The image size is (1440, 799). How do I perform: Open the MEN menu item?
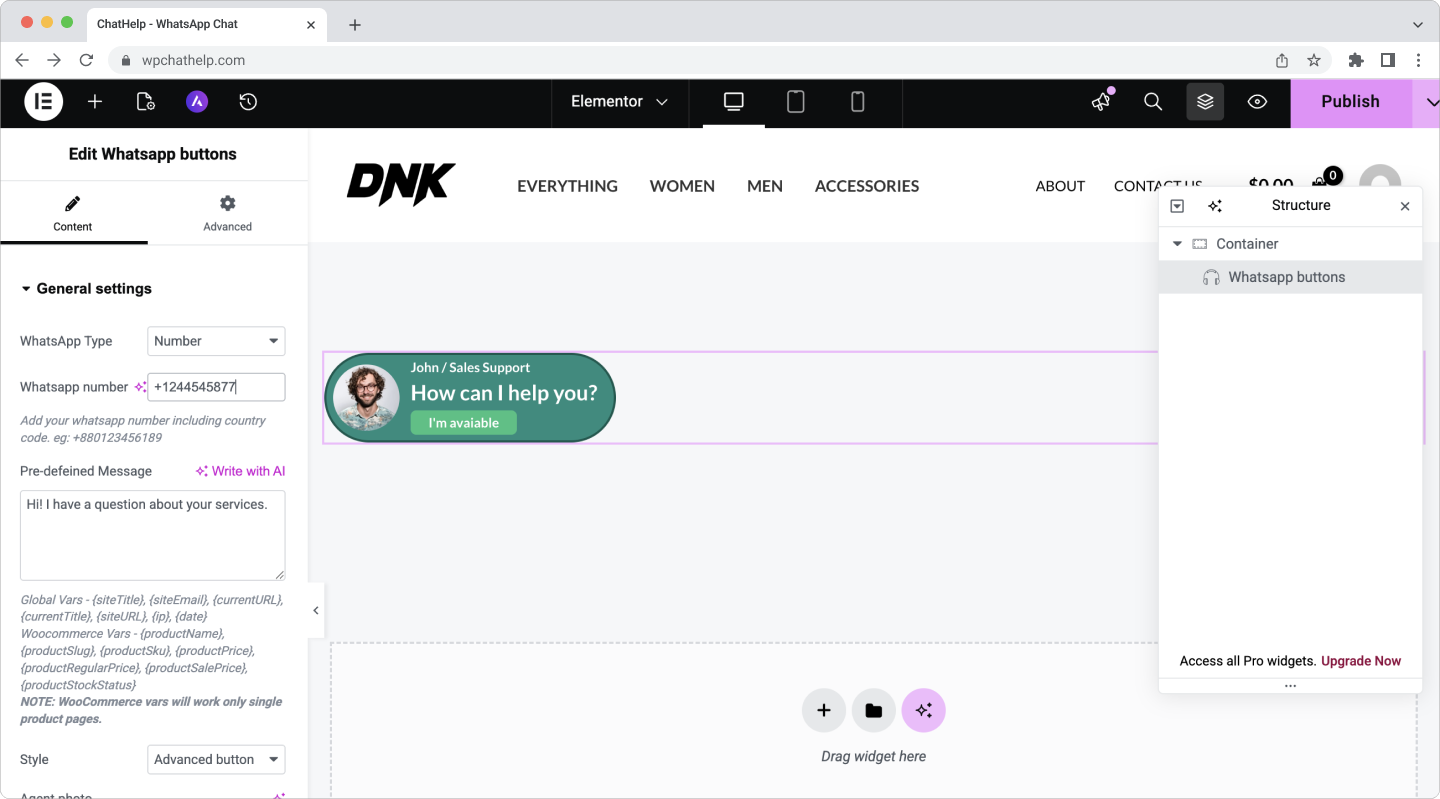pyautogui.click(x=765, y=186)
